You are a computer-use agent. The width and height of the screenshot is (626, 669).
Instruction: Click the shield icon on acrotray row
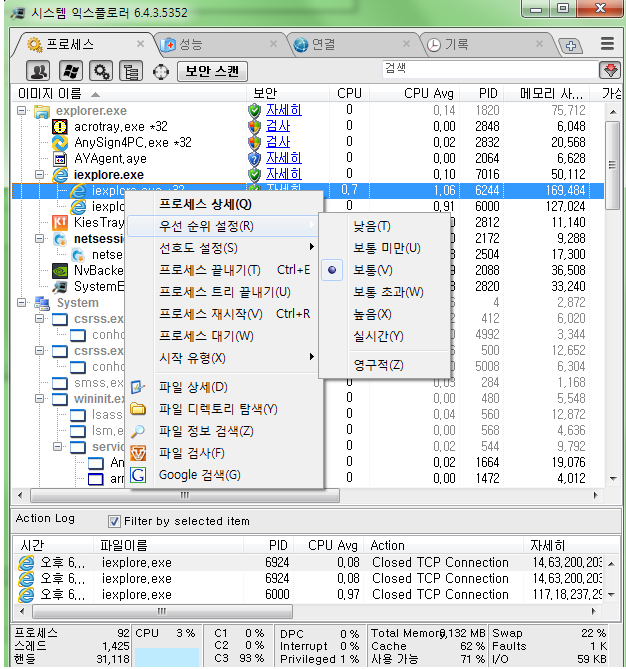tap(254, 127)
